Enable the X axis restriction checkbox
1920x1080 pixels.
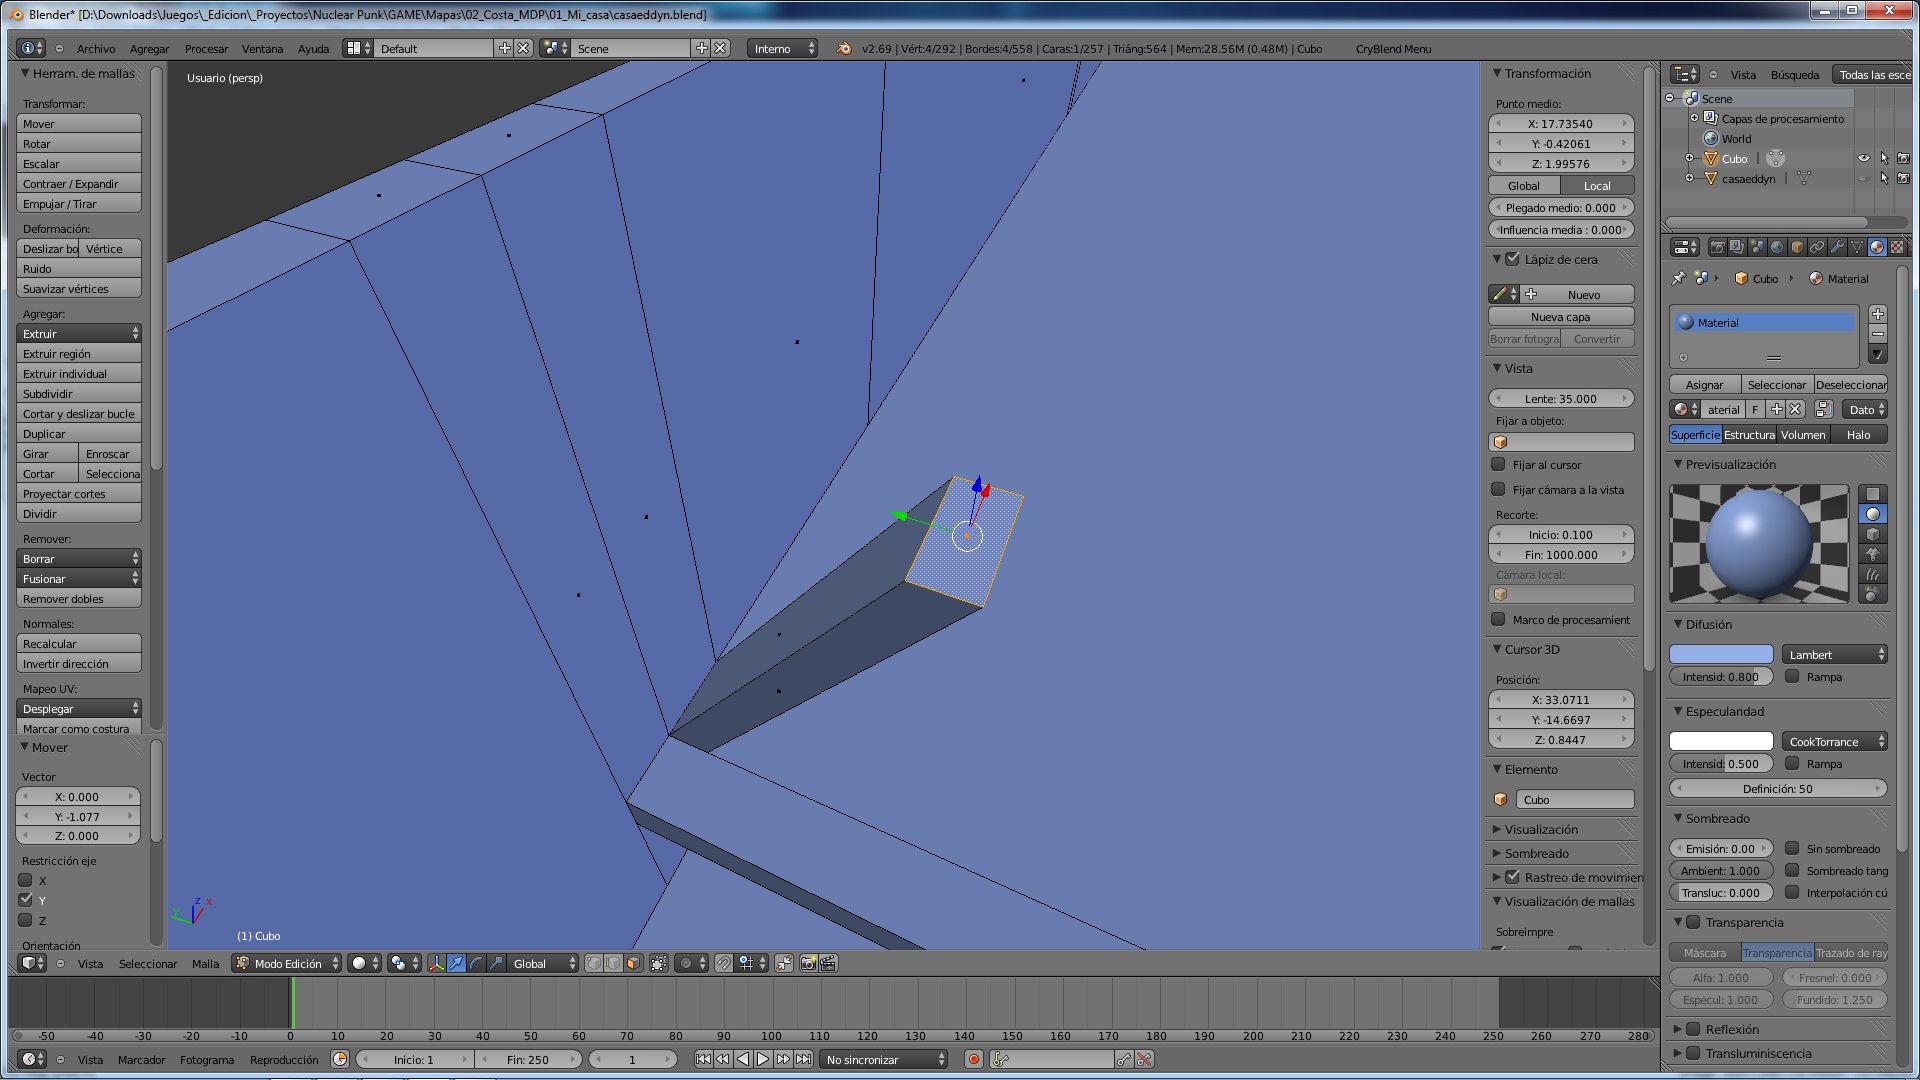coord(26,880)
